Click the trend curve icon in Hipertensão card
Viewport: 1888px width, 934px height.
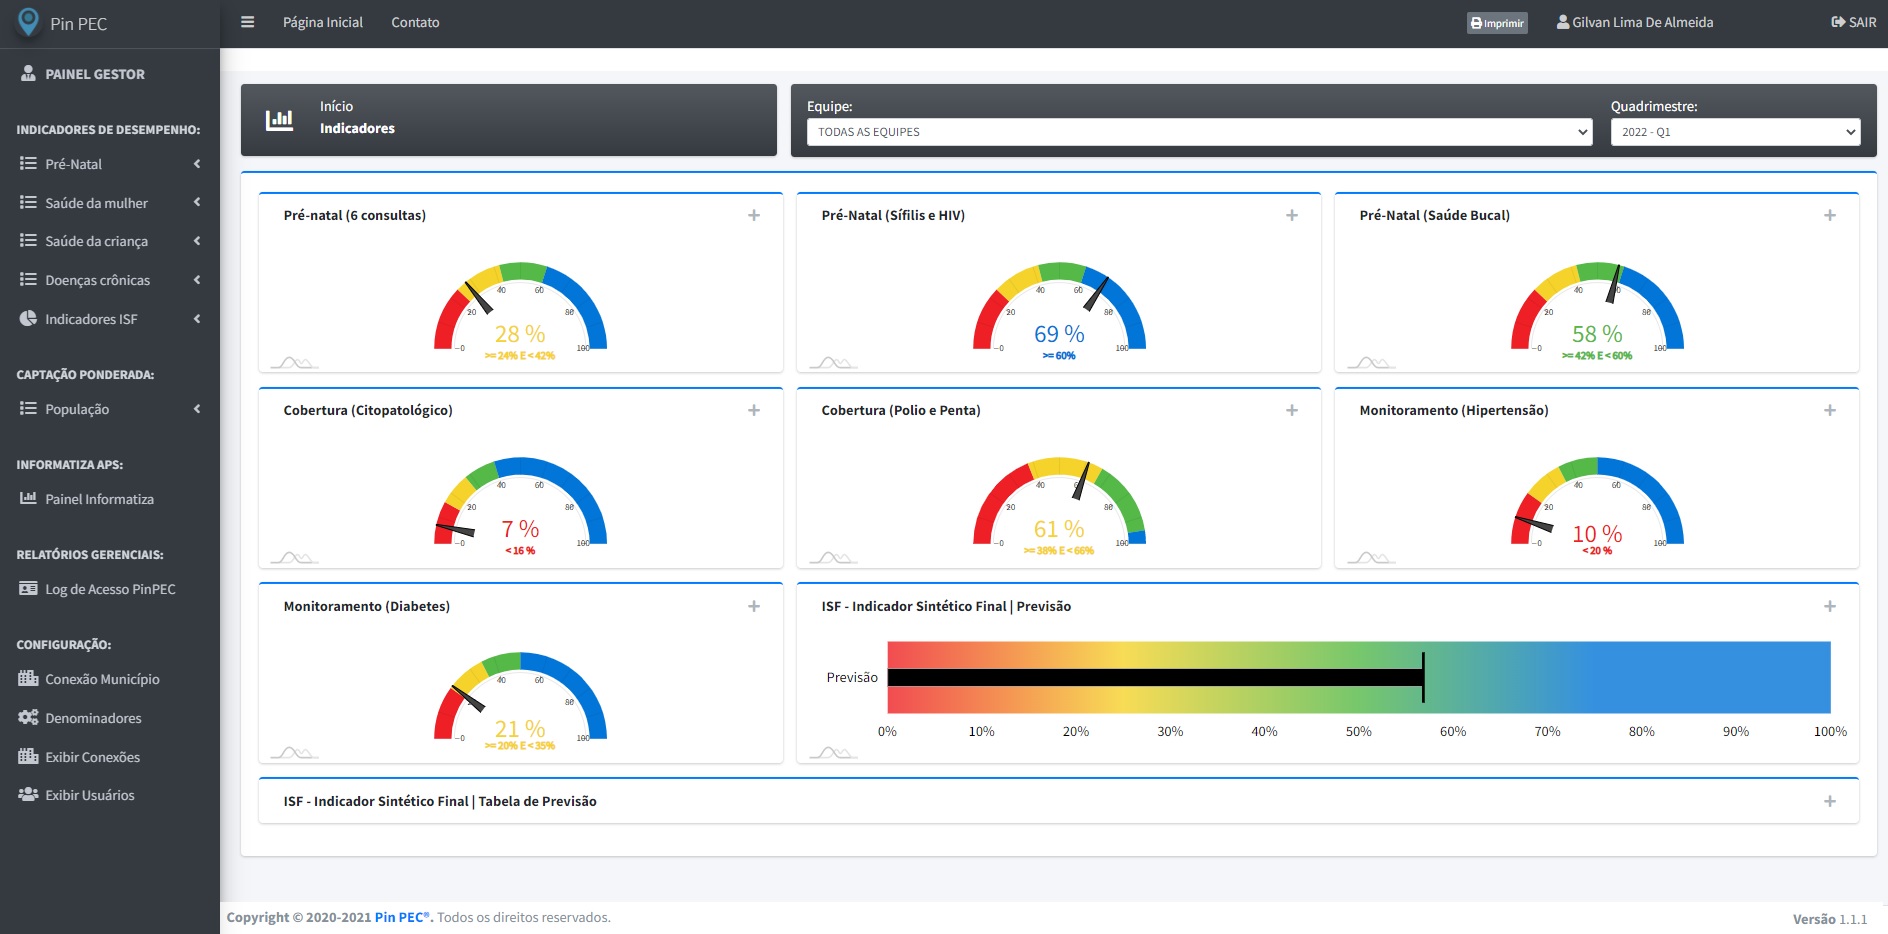tap(1370, 558)
